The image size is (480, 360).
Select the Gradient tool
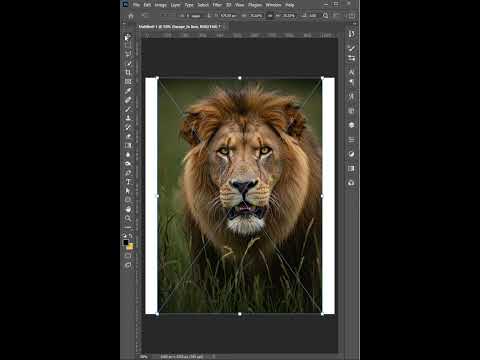128,145
